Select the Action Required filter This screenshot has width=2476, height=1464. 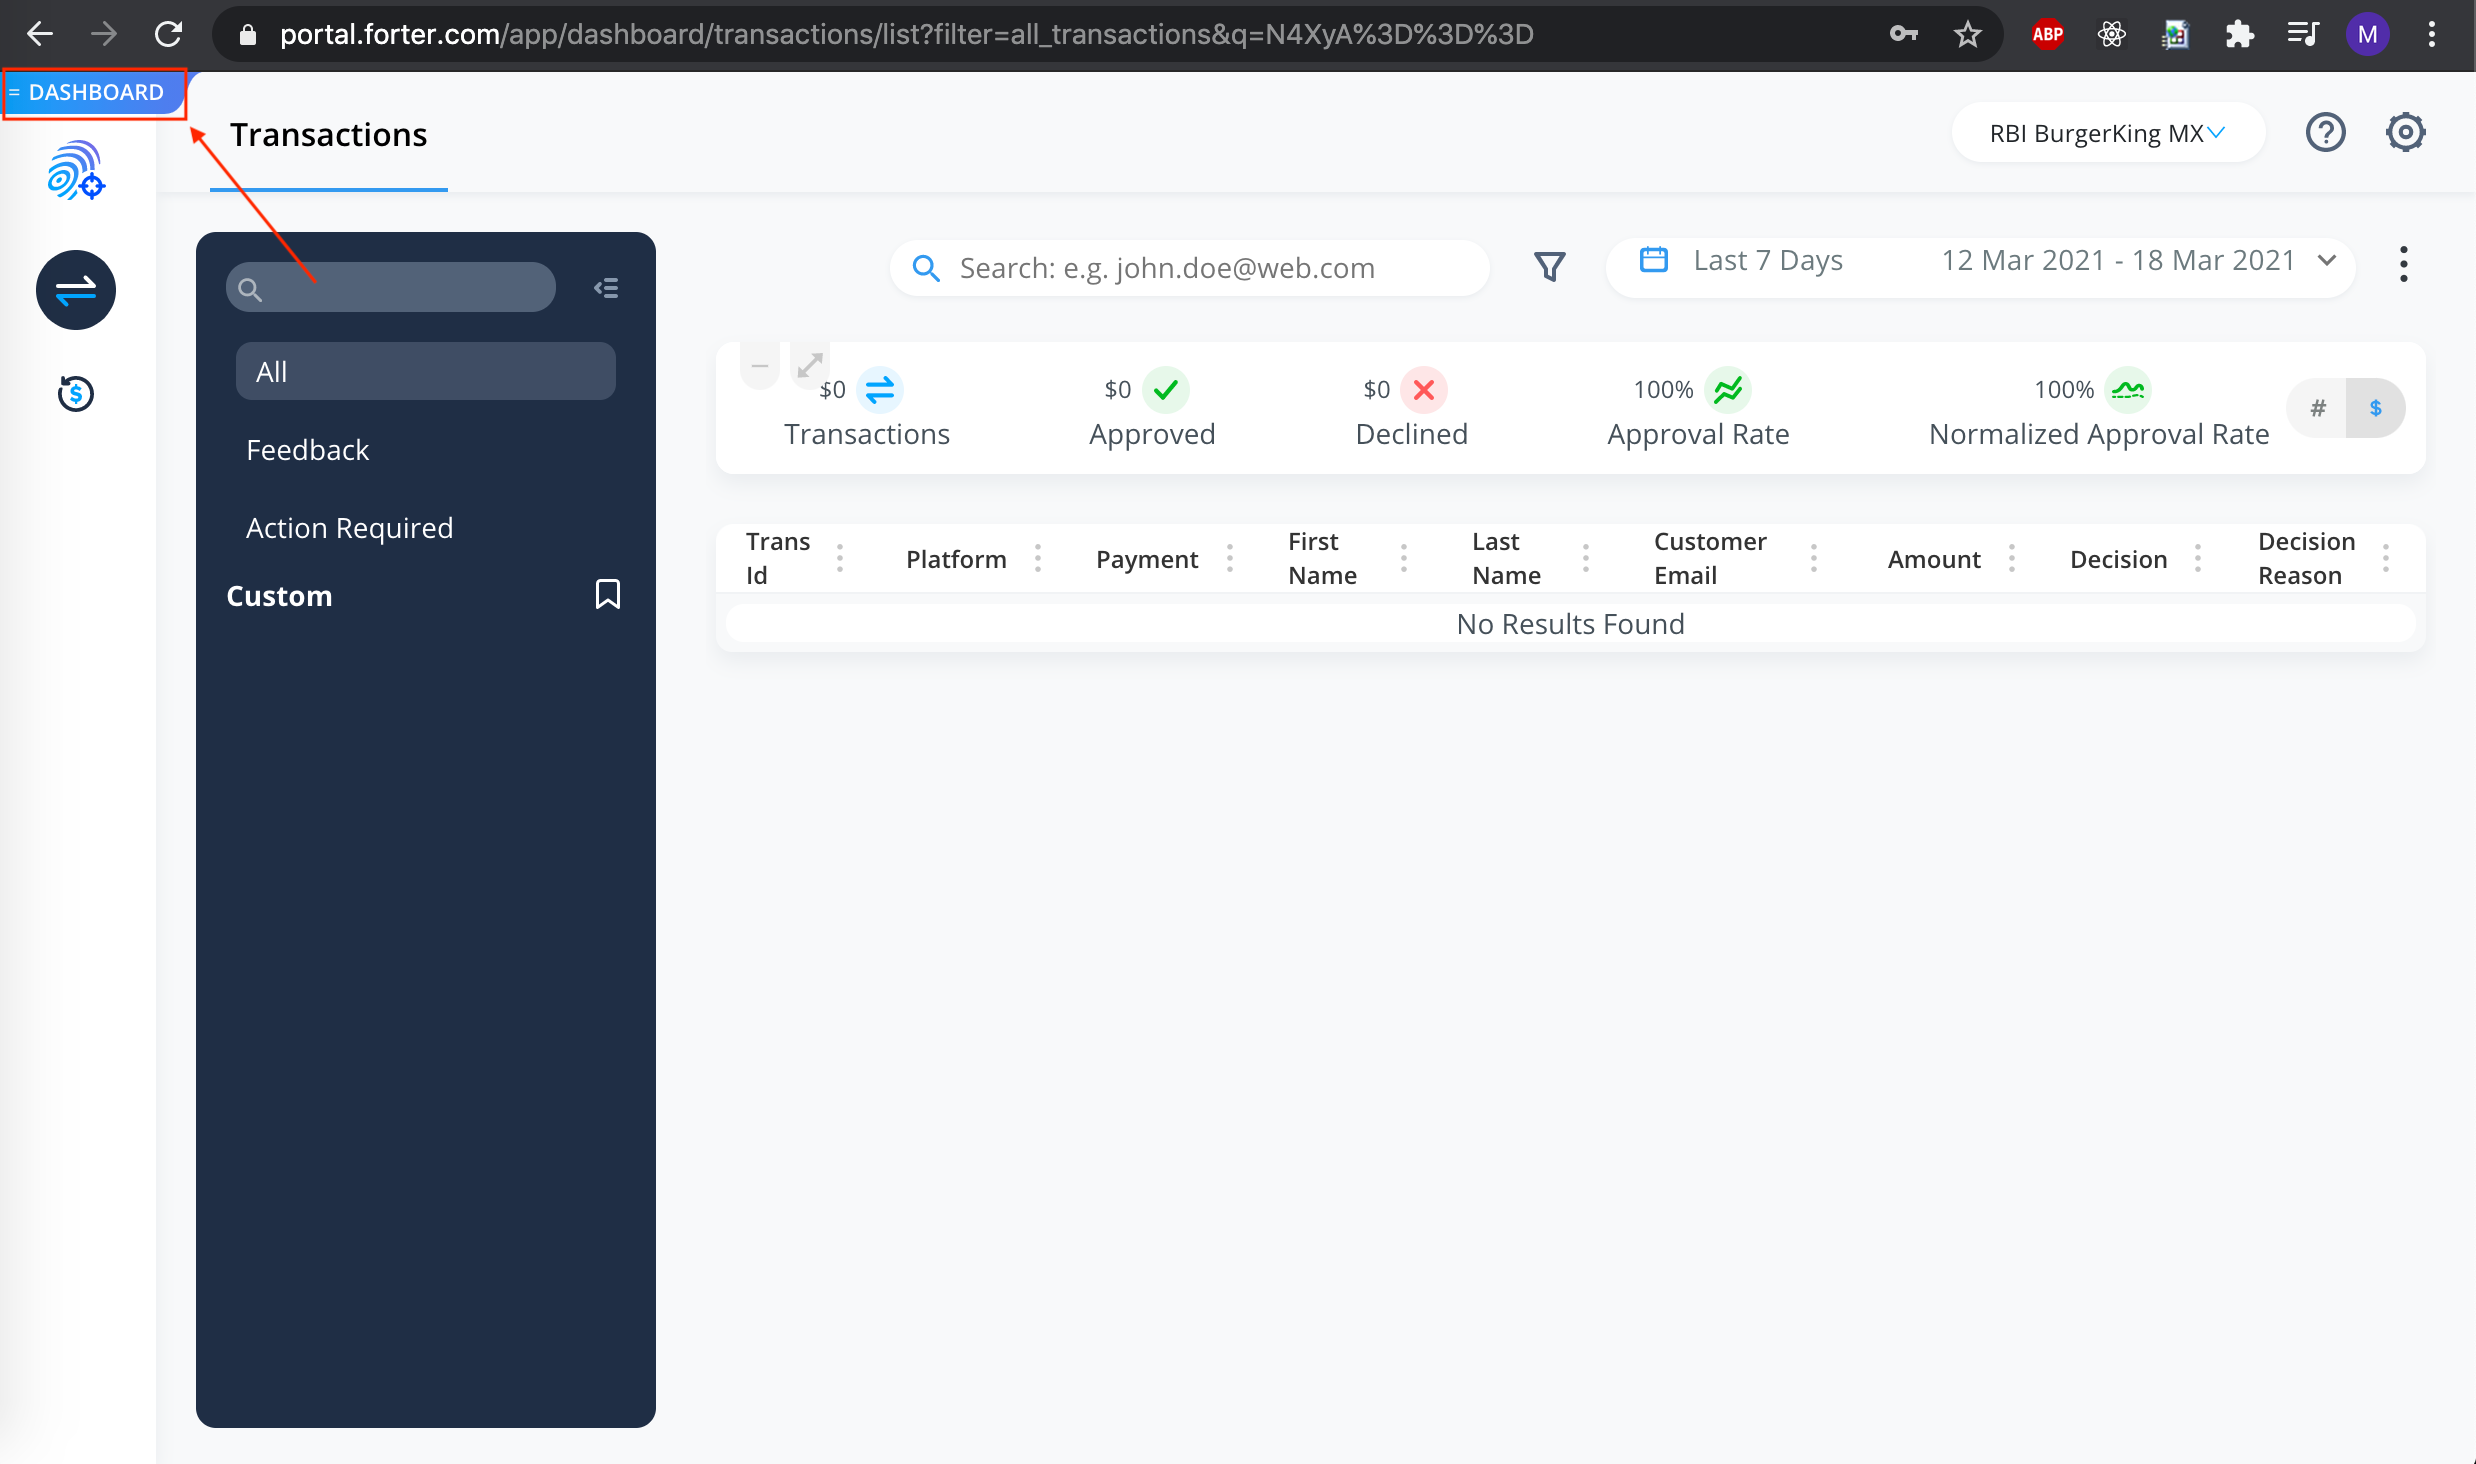[x=349, y=528]
